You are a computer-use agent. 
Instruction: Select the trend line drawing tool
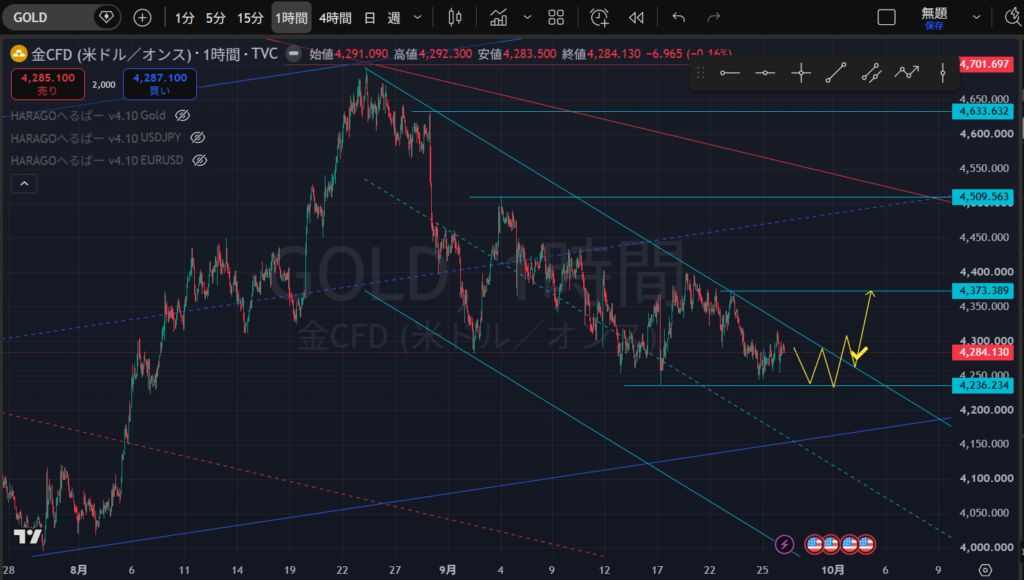click(x=835, y=73)
